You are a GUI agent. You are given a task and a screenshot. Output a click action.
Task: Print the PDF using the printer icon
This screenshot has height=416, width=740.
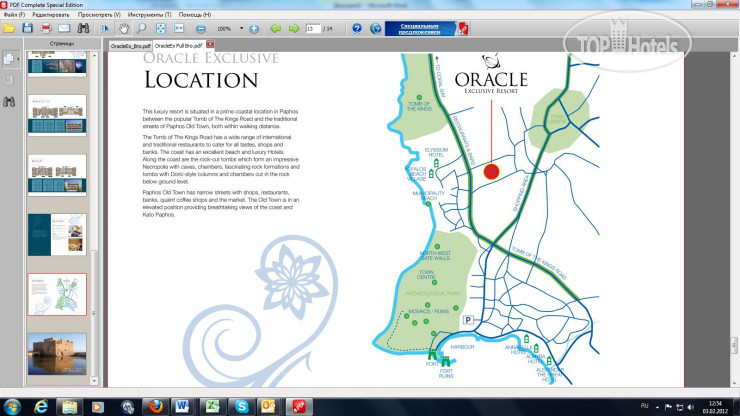pos(46,28)
